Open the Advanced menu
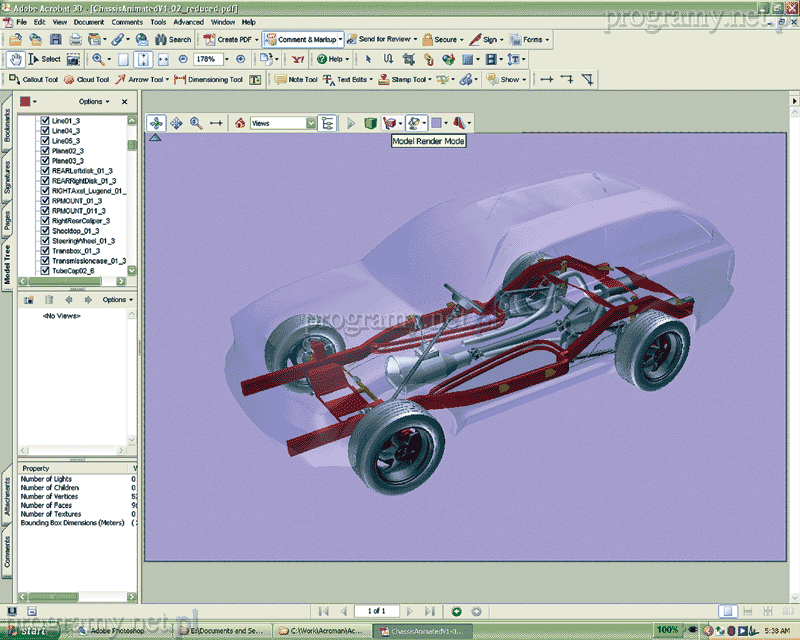Screen dimensions: 800x640 (188, 21)
